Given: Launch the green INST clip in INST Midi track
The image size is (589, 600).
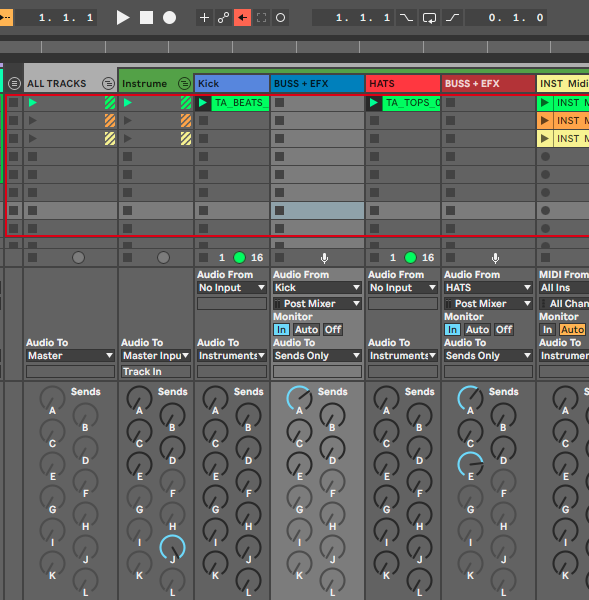Looking at the screenshot, I should point(545,103).
